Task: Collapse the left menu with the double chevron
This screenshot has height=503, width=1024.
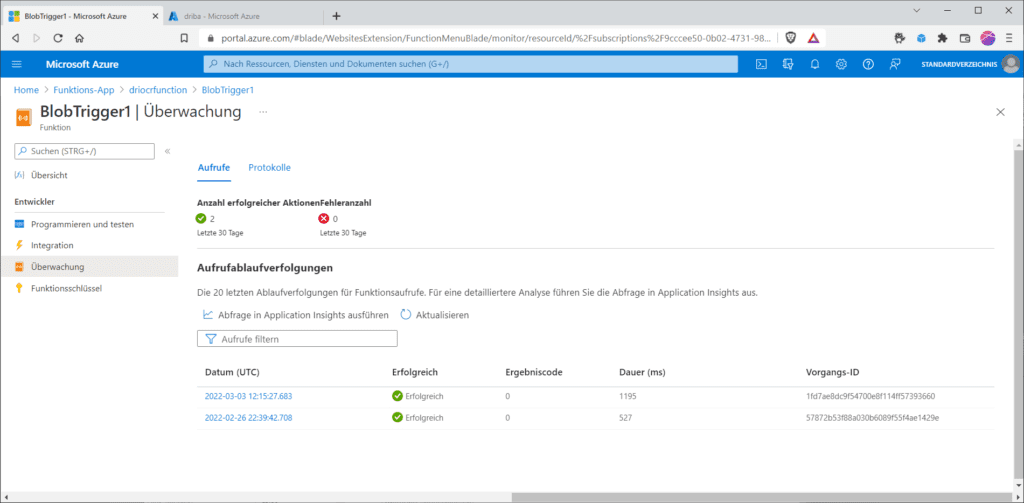Action: click(167, 151)
